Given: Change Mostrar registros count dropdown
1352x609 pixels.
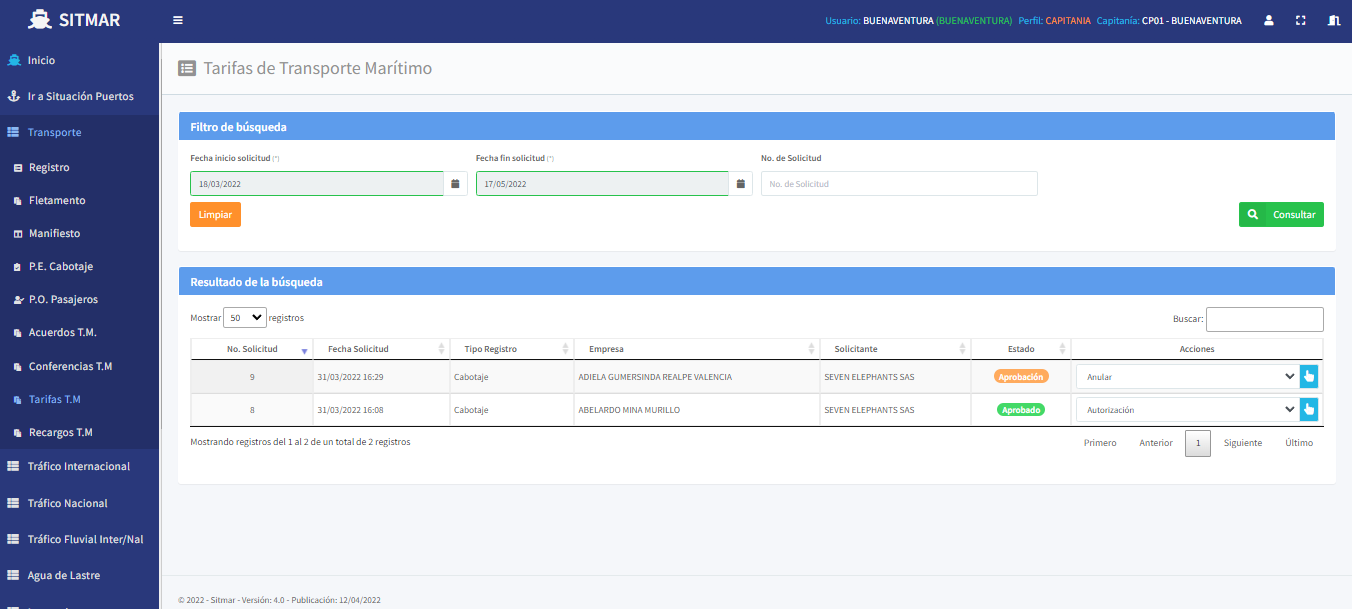Looking at the screenshot, I should (x=245, y=318).
